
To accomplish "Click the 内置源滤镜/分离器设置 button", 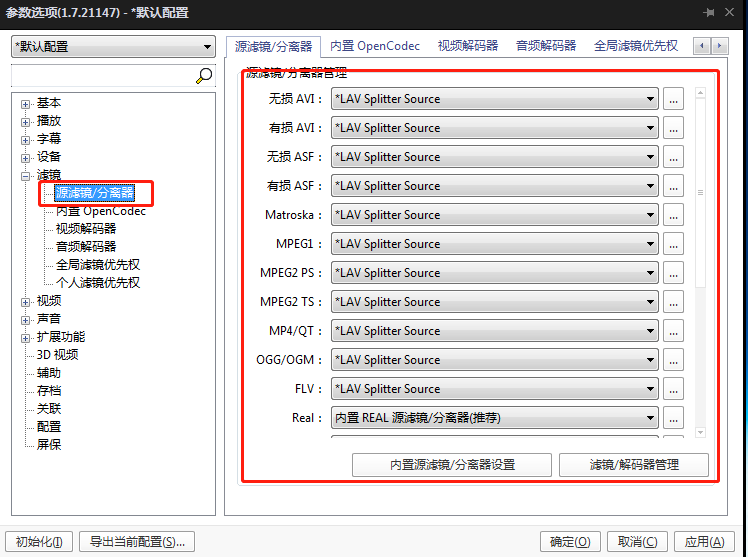I will click(x=452, y=465).
